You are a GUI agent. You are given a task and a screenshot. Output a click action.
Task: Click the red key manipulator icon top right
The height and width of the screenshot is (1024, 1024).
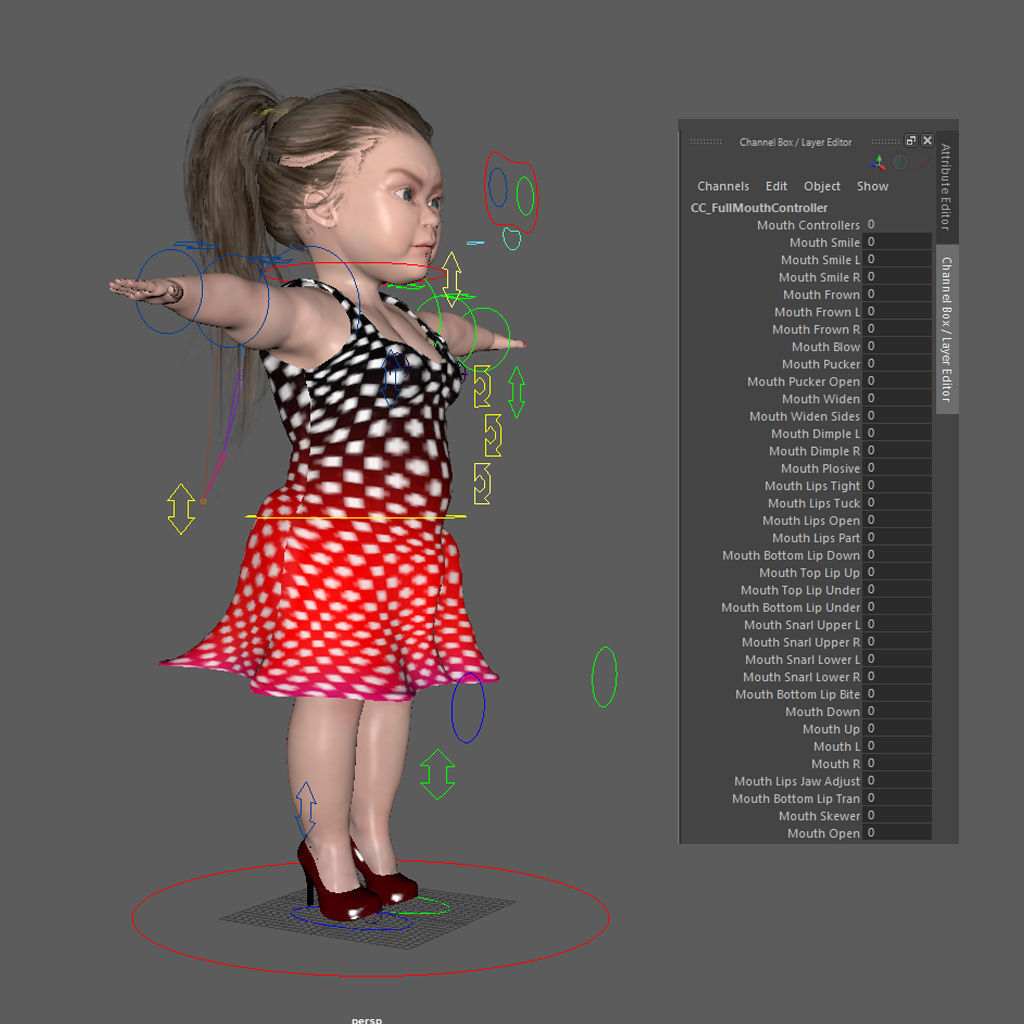922,164
